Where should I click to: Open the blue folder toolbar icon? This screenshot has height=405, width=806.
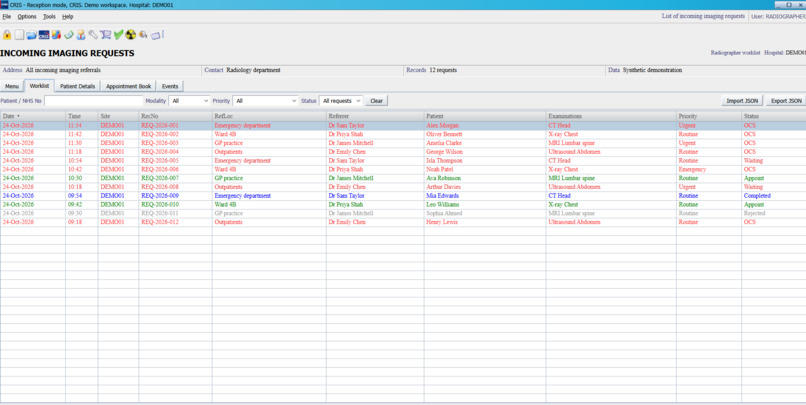click(31, 35)
